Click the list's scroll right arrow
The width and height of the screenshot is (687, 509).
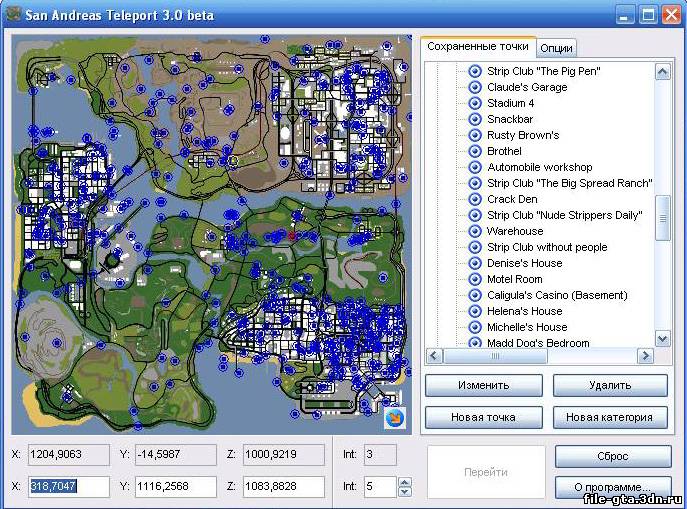[645, 355]
